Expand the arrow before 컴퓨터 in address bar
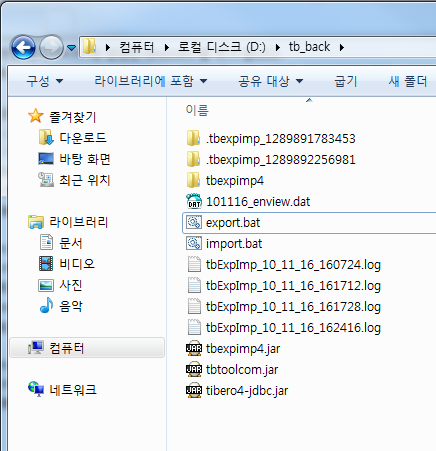The width and height of the screenshot is (436, 451). [108, 47]
